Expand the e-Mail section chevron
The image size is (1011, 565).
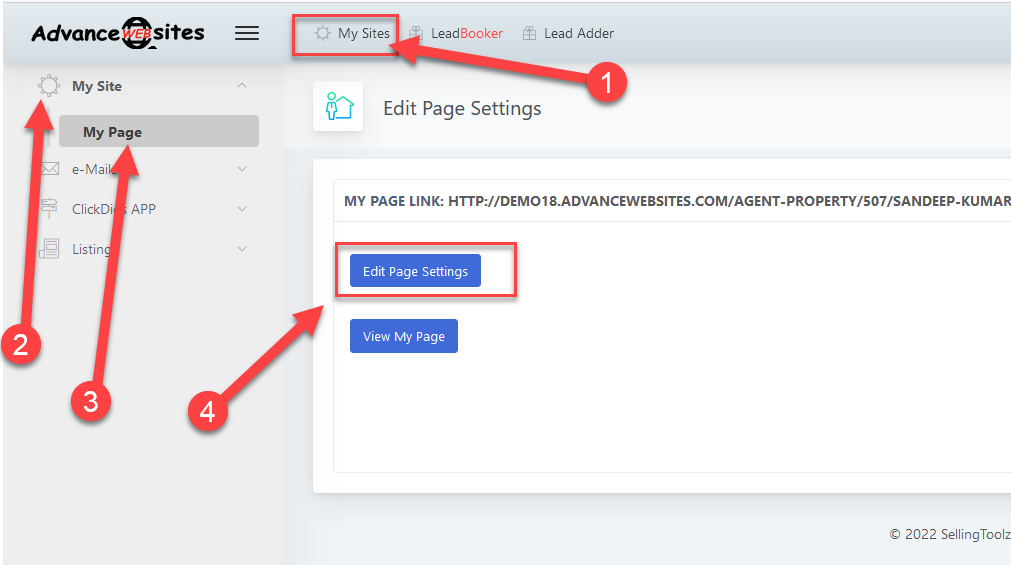[242, 169]
